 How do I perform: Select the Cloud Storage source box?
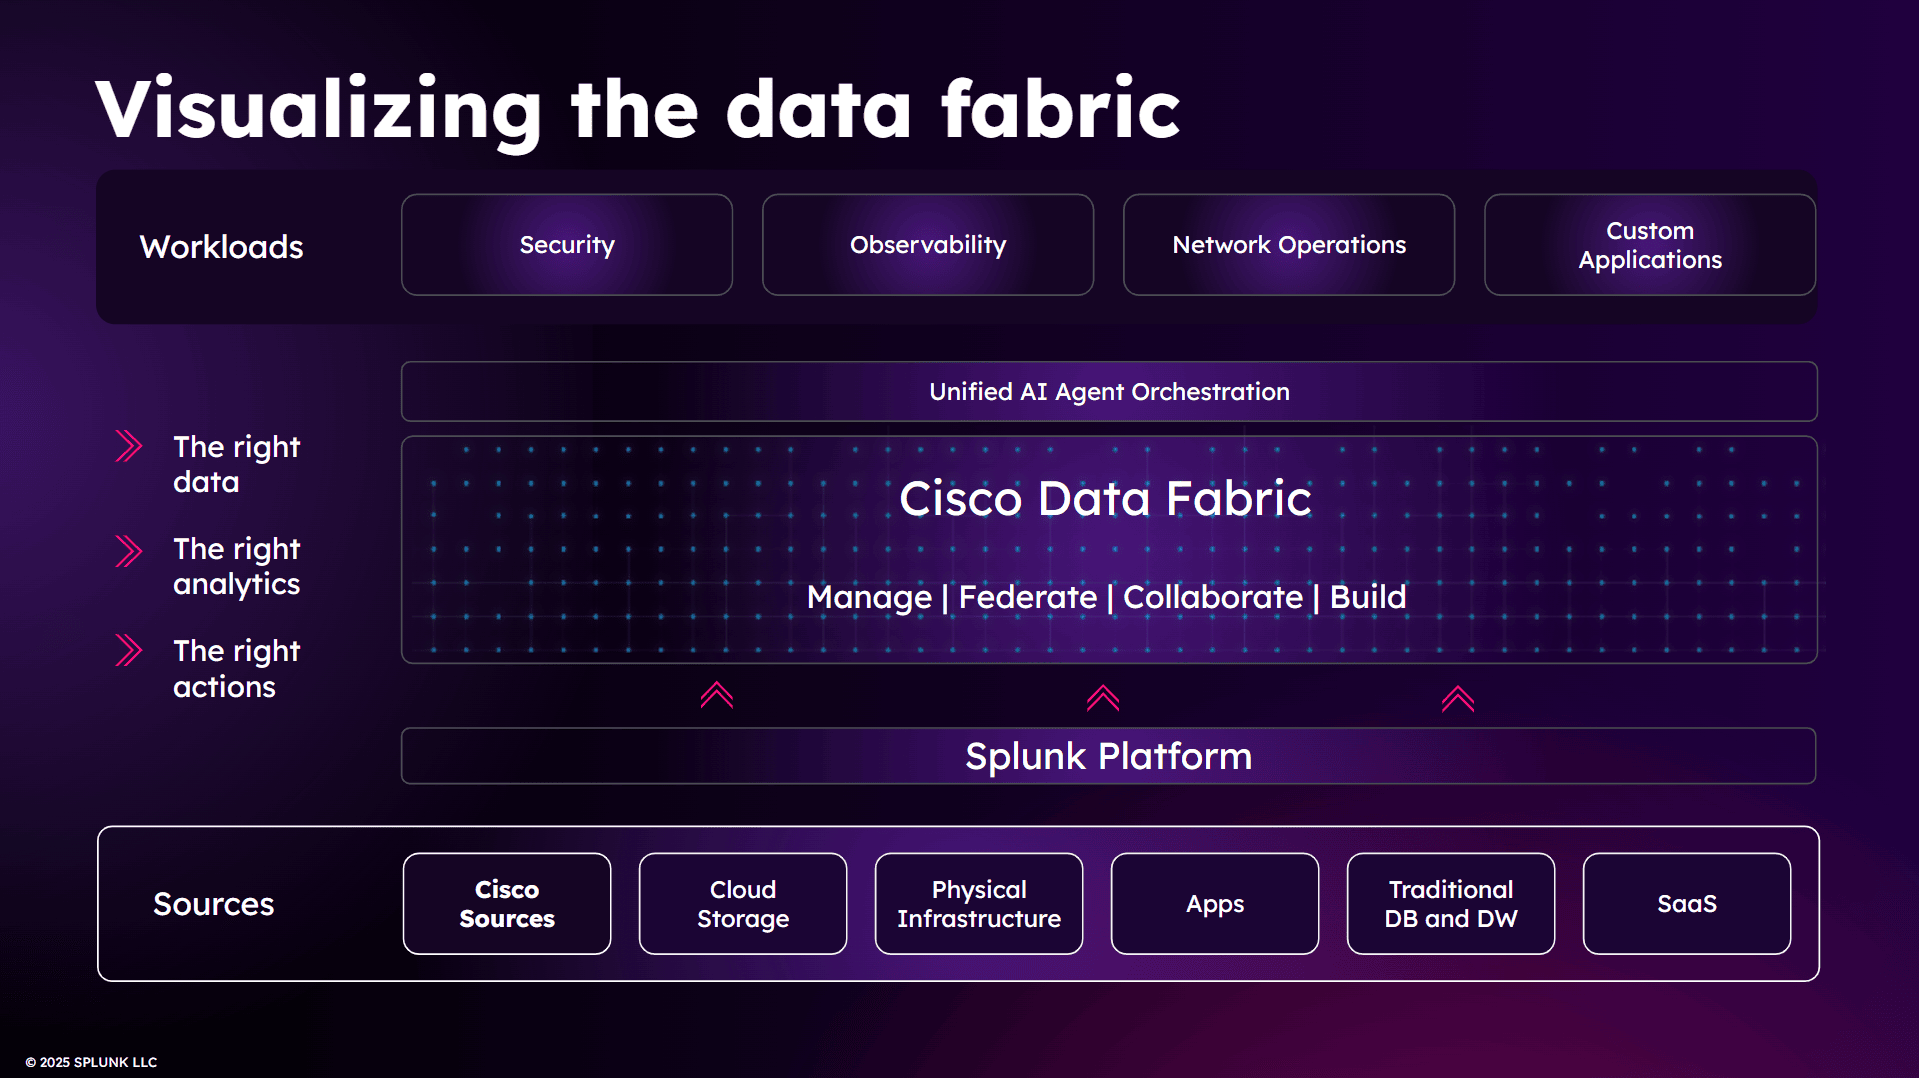pos(743,904)
